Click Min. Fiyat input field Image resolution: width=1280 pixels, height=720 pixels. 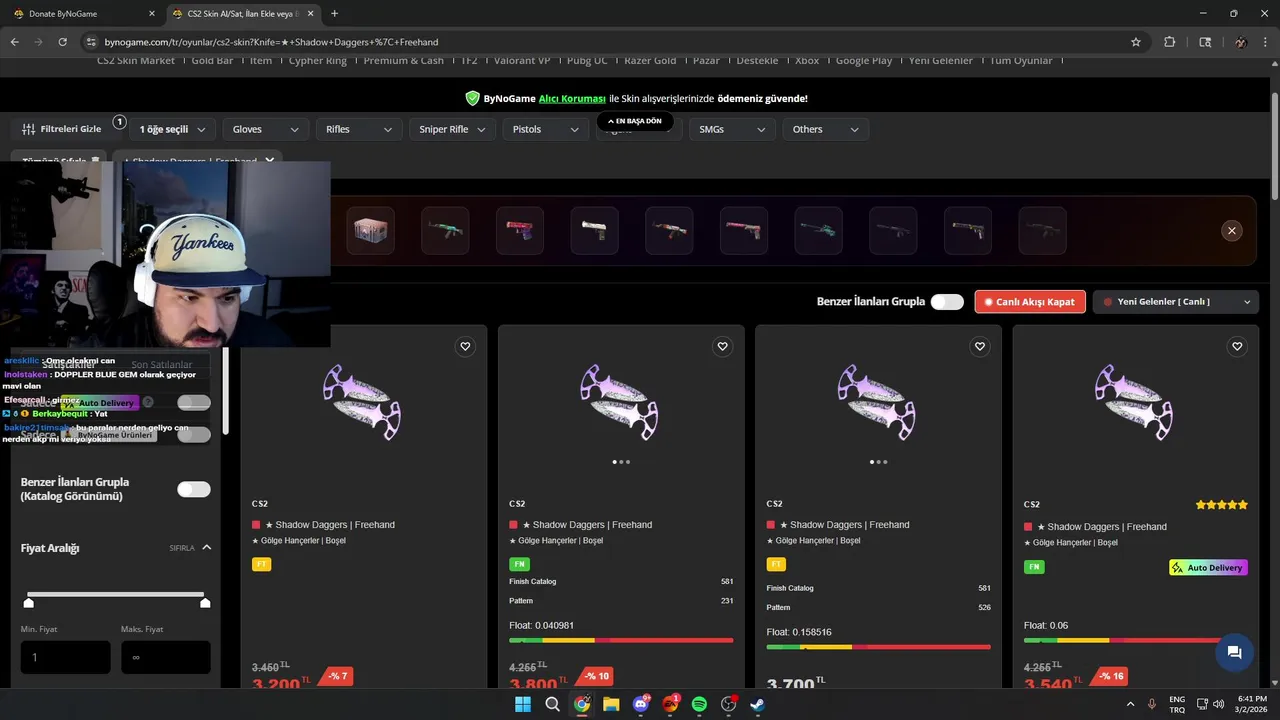tap(66, 657)
